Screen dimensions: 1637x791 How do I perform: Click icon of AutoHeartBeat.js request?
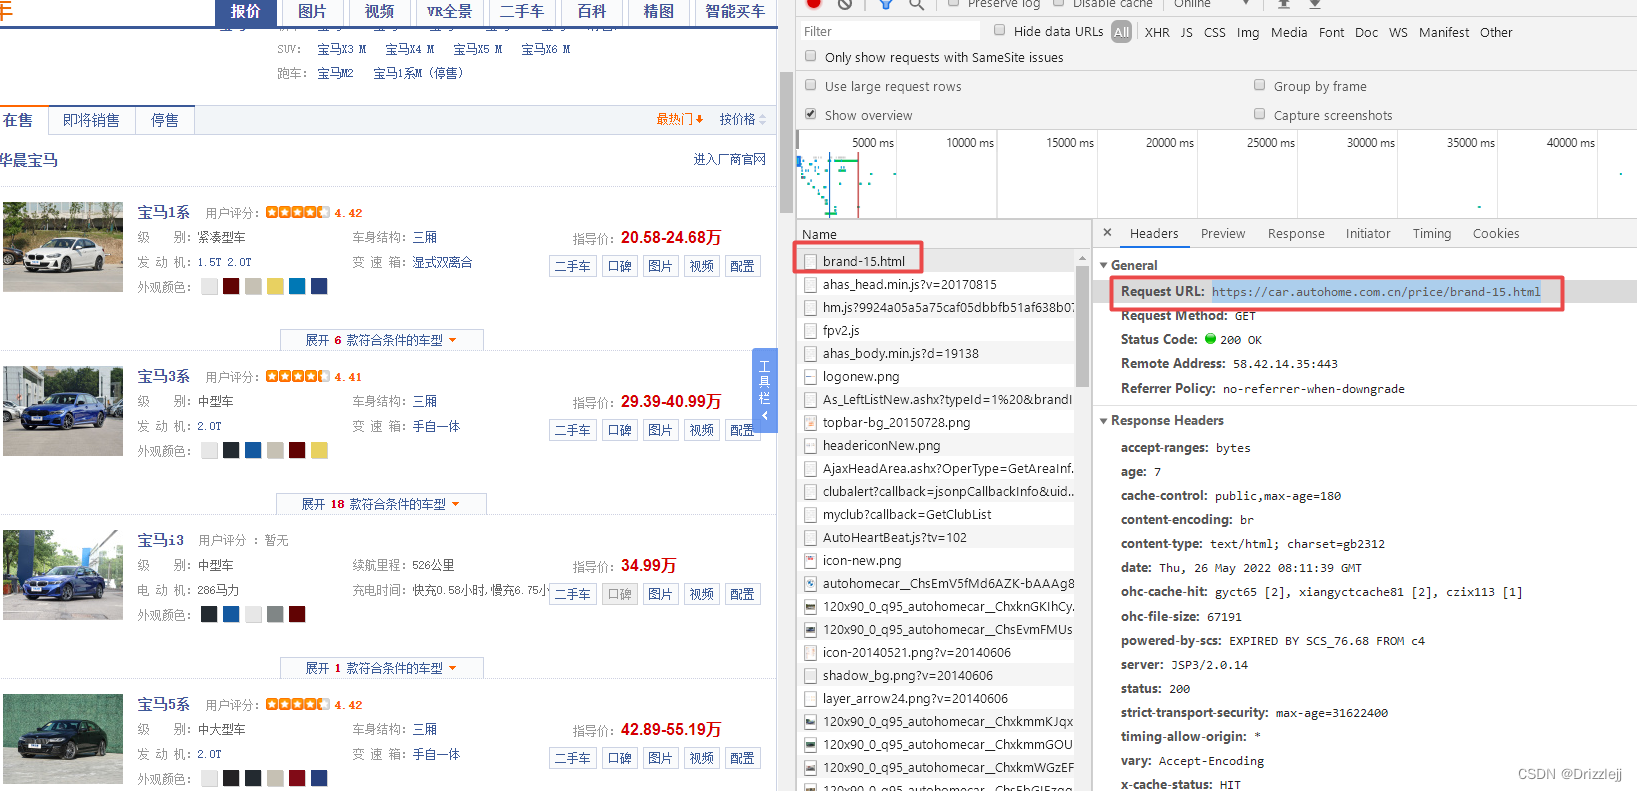pos(811,537)
